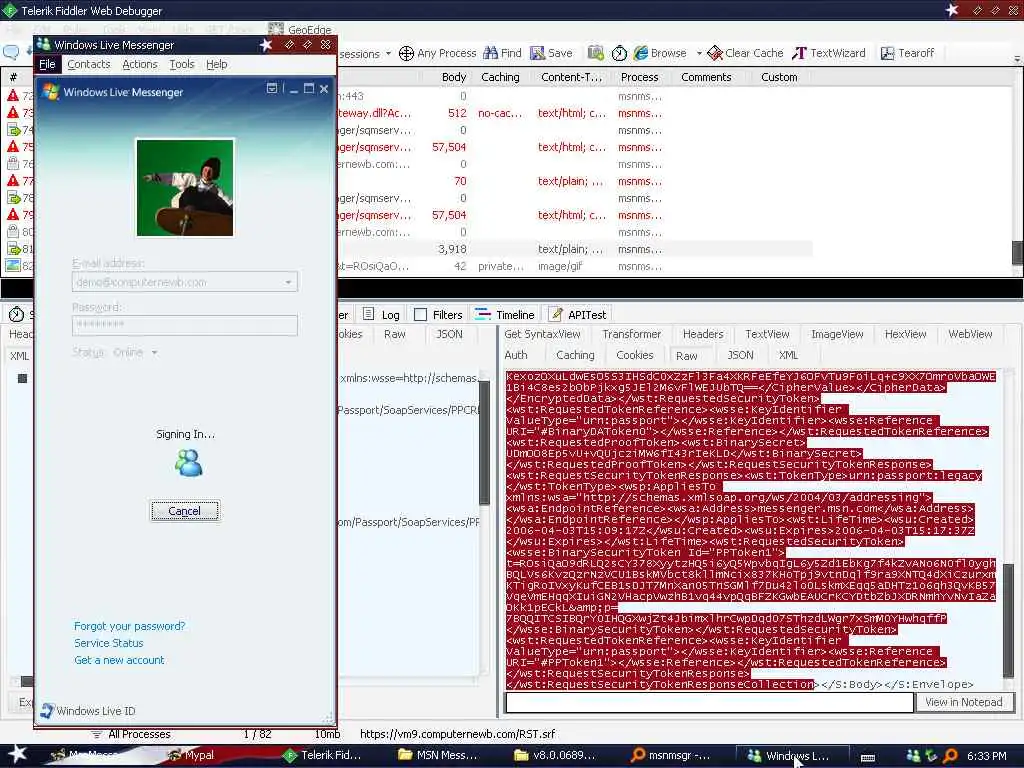Open Find in Fiddler toolbar
The image size is (1024, 768).
coord(502,54)
